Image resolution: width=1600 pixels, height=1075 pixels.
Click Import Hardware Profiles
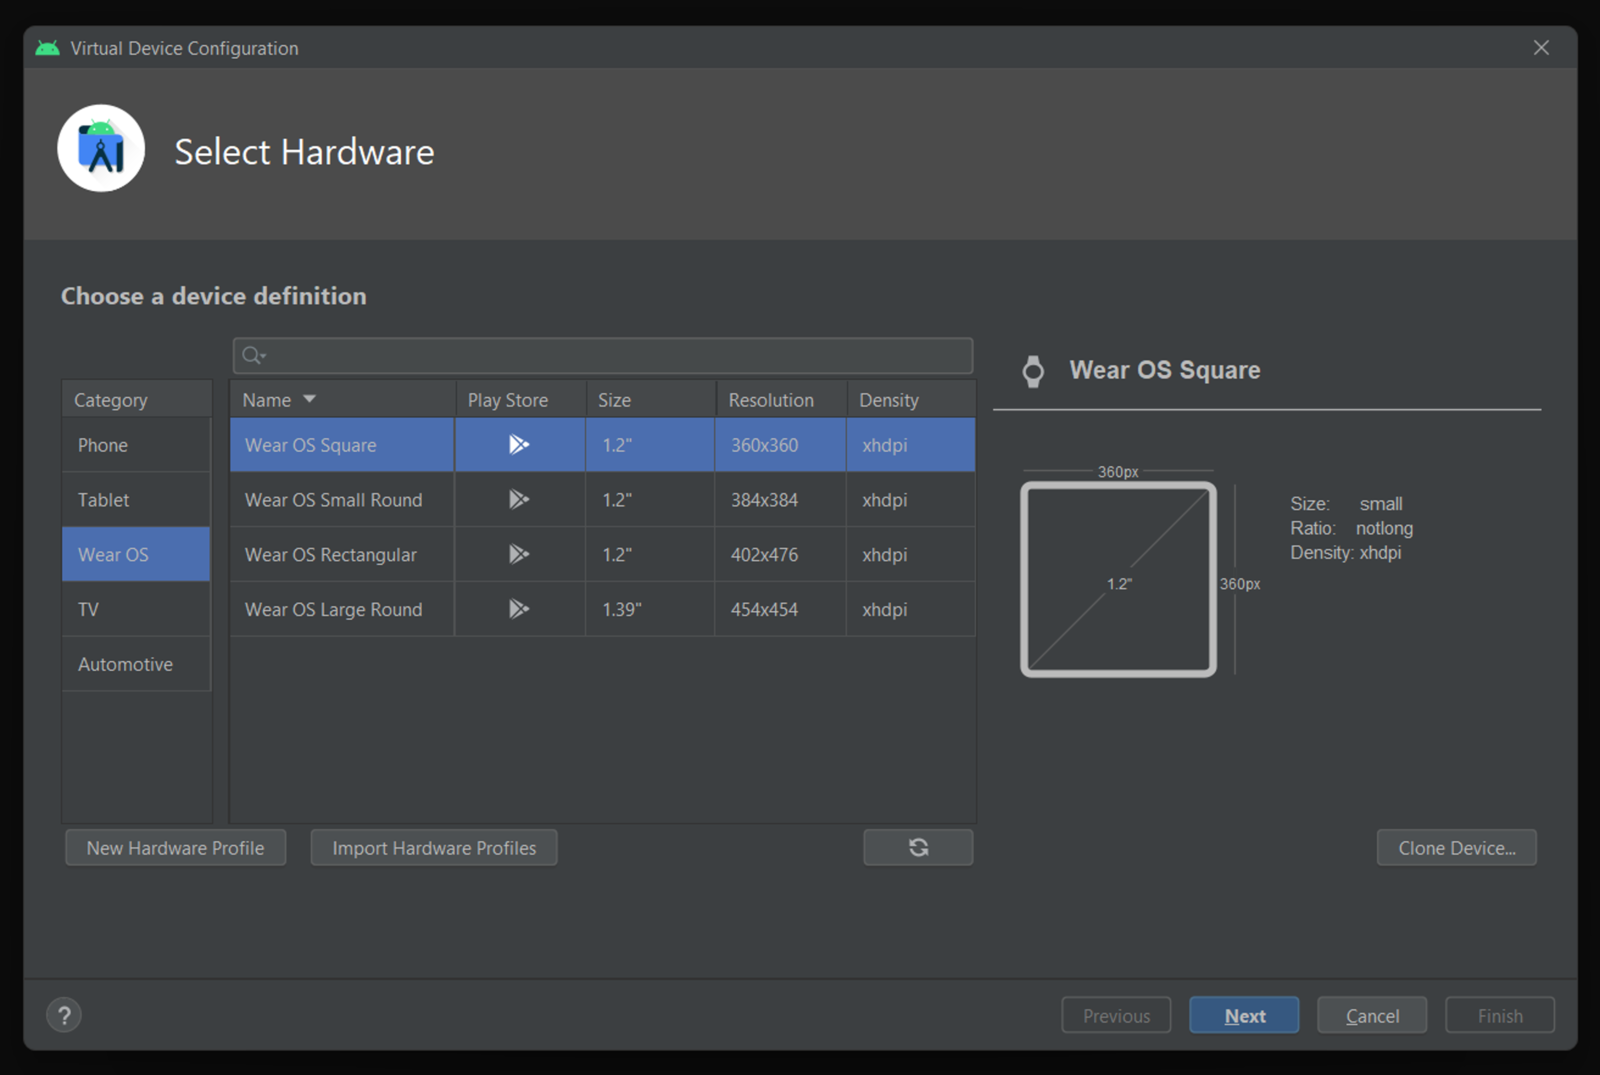(434, 847)
